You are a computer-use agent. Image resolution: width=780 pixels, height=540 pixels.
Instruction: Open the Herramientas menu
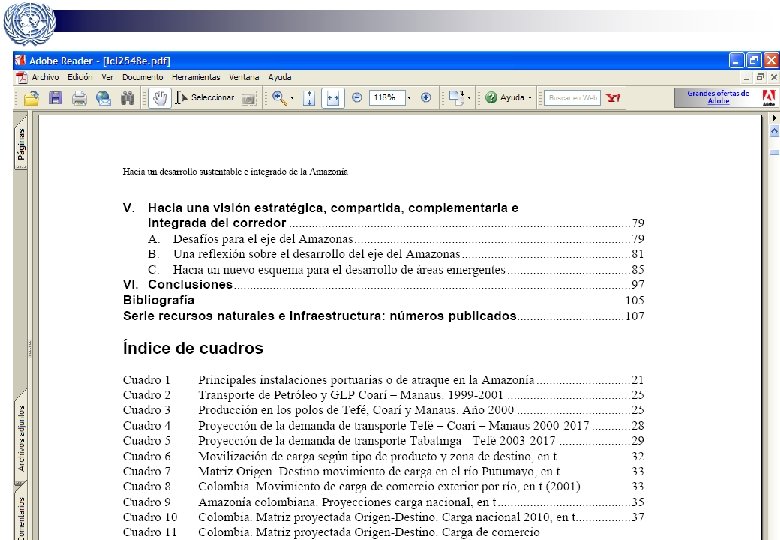click(x=196, y=77)
